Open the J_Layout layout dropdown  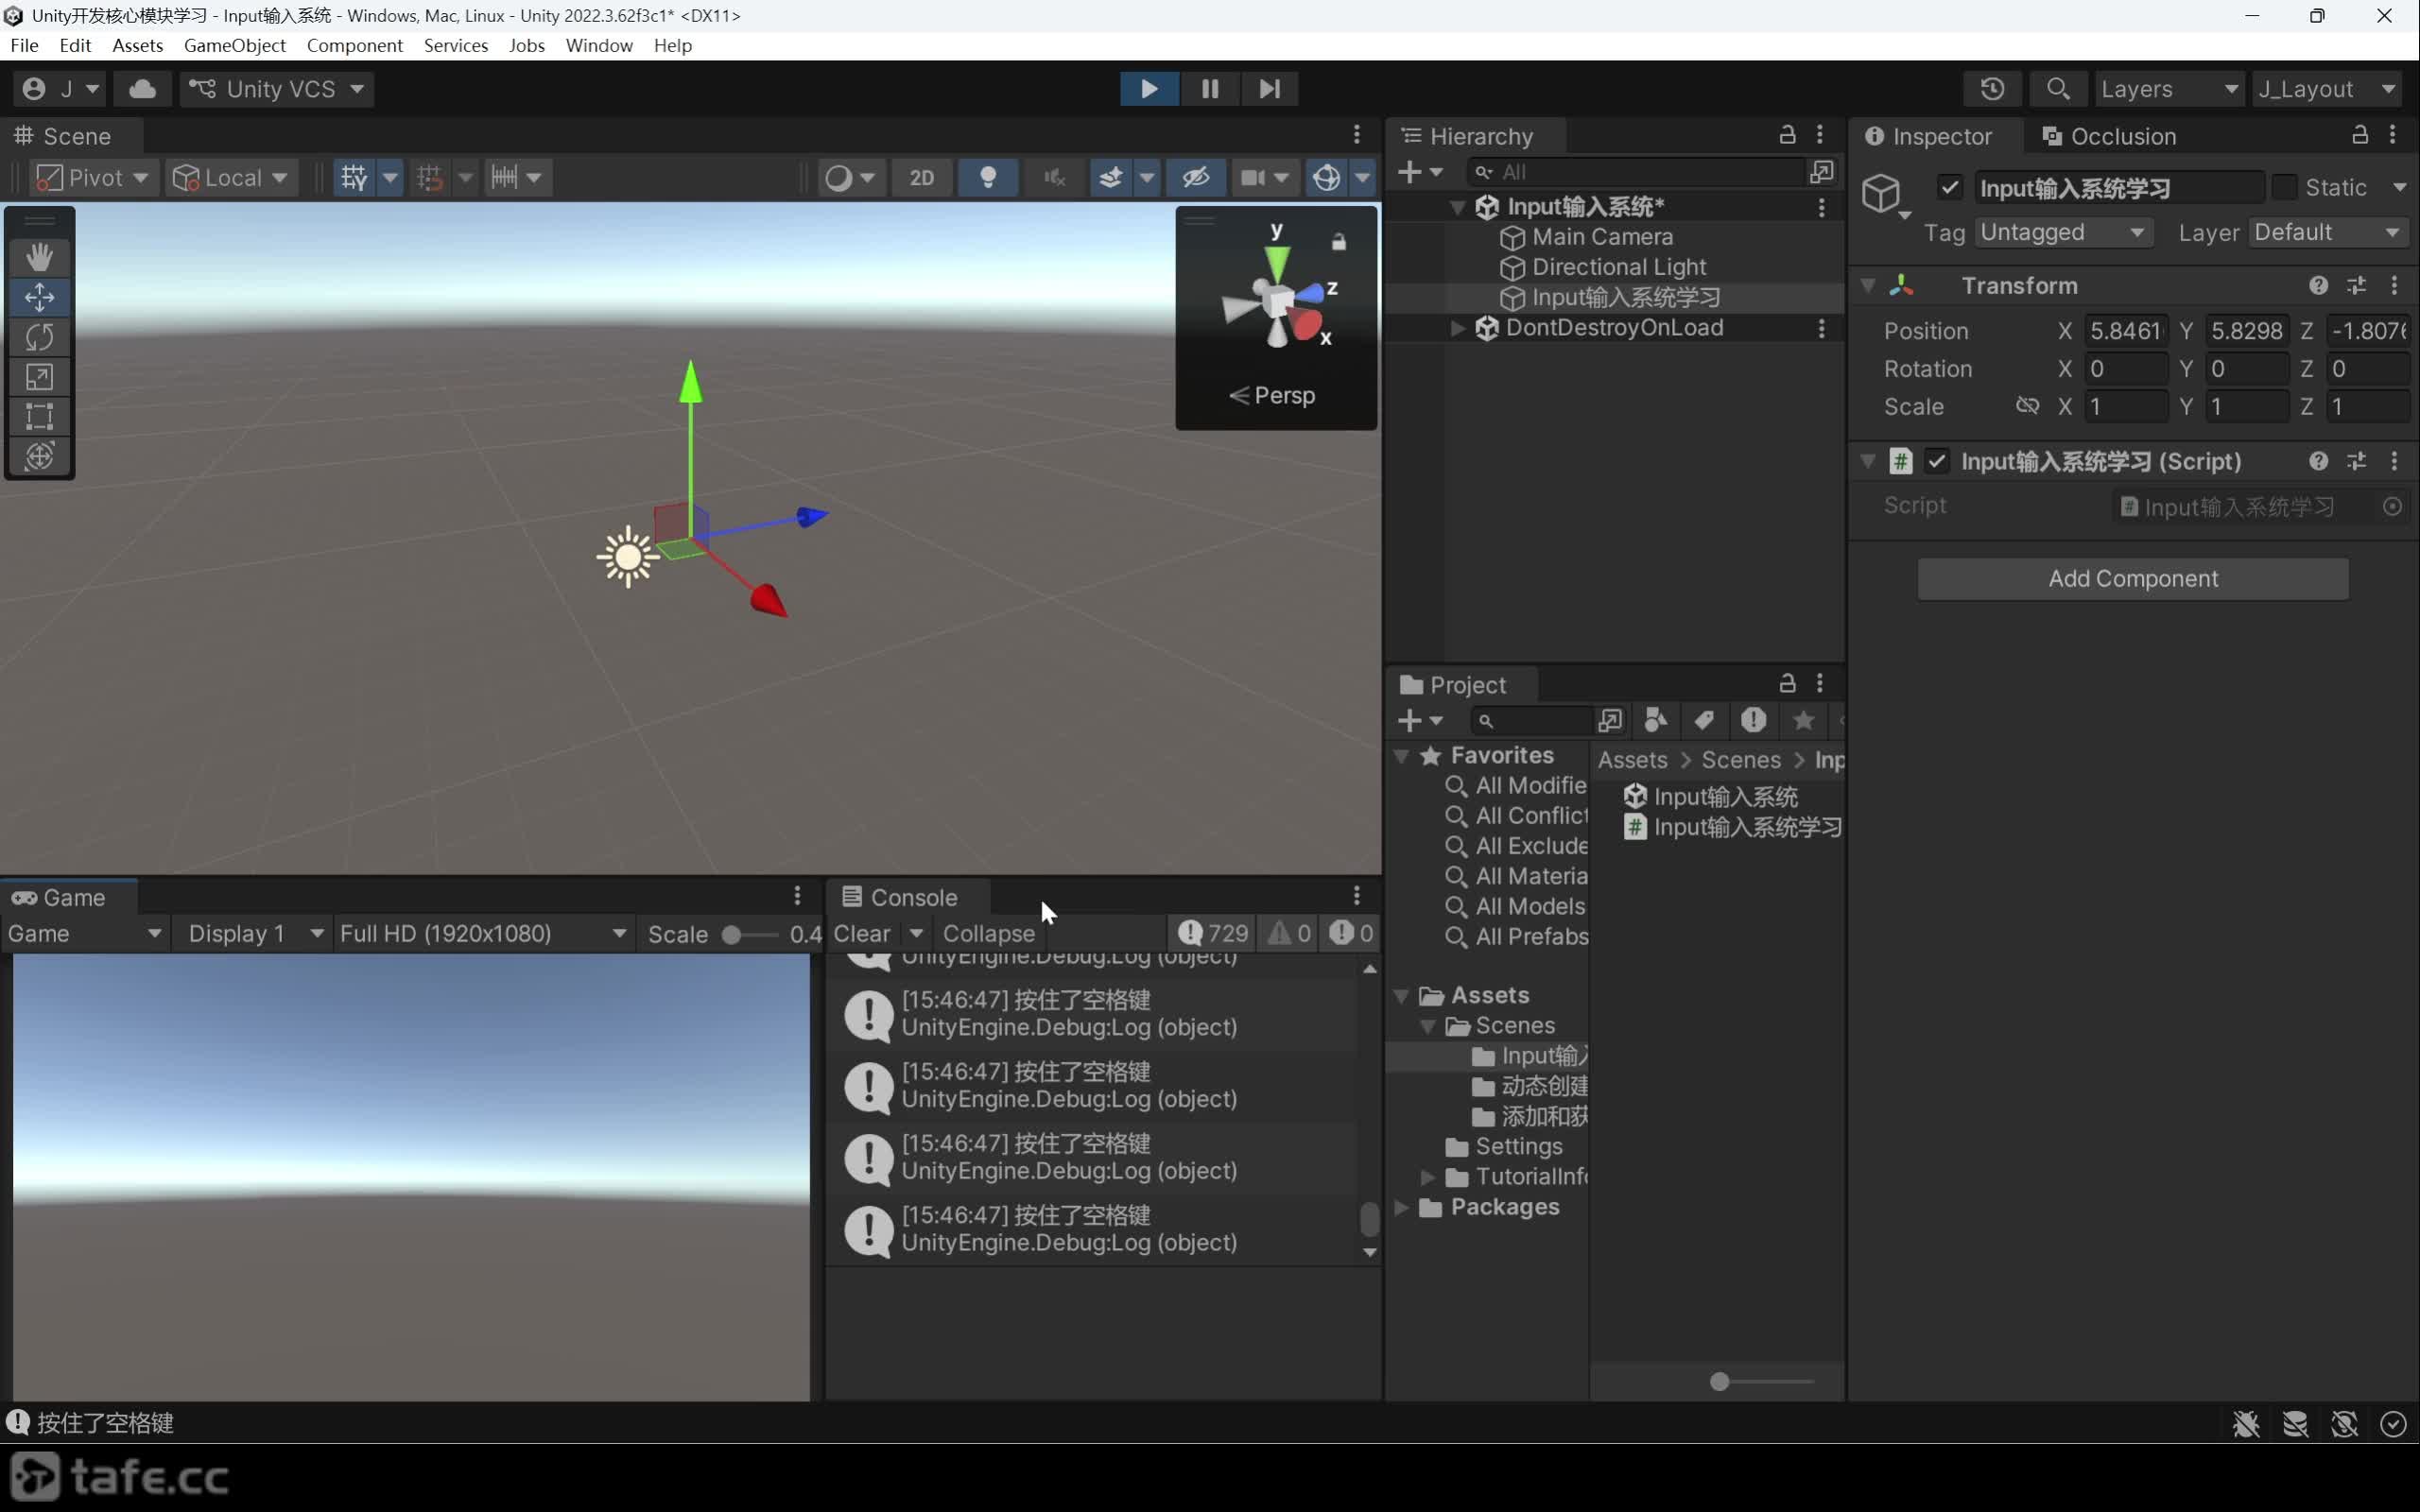(x=2327, y=89)
